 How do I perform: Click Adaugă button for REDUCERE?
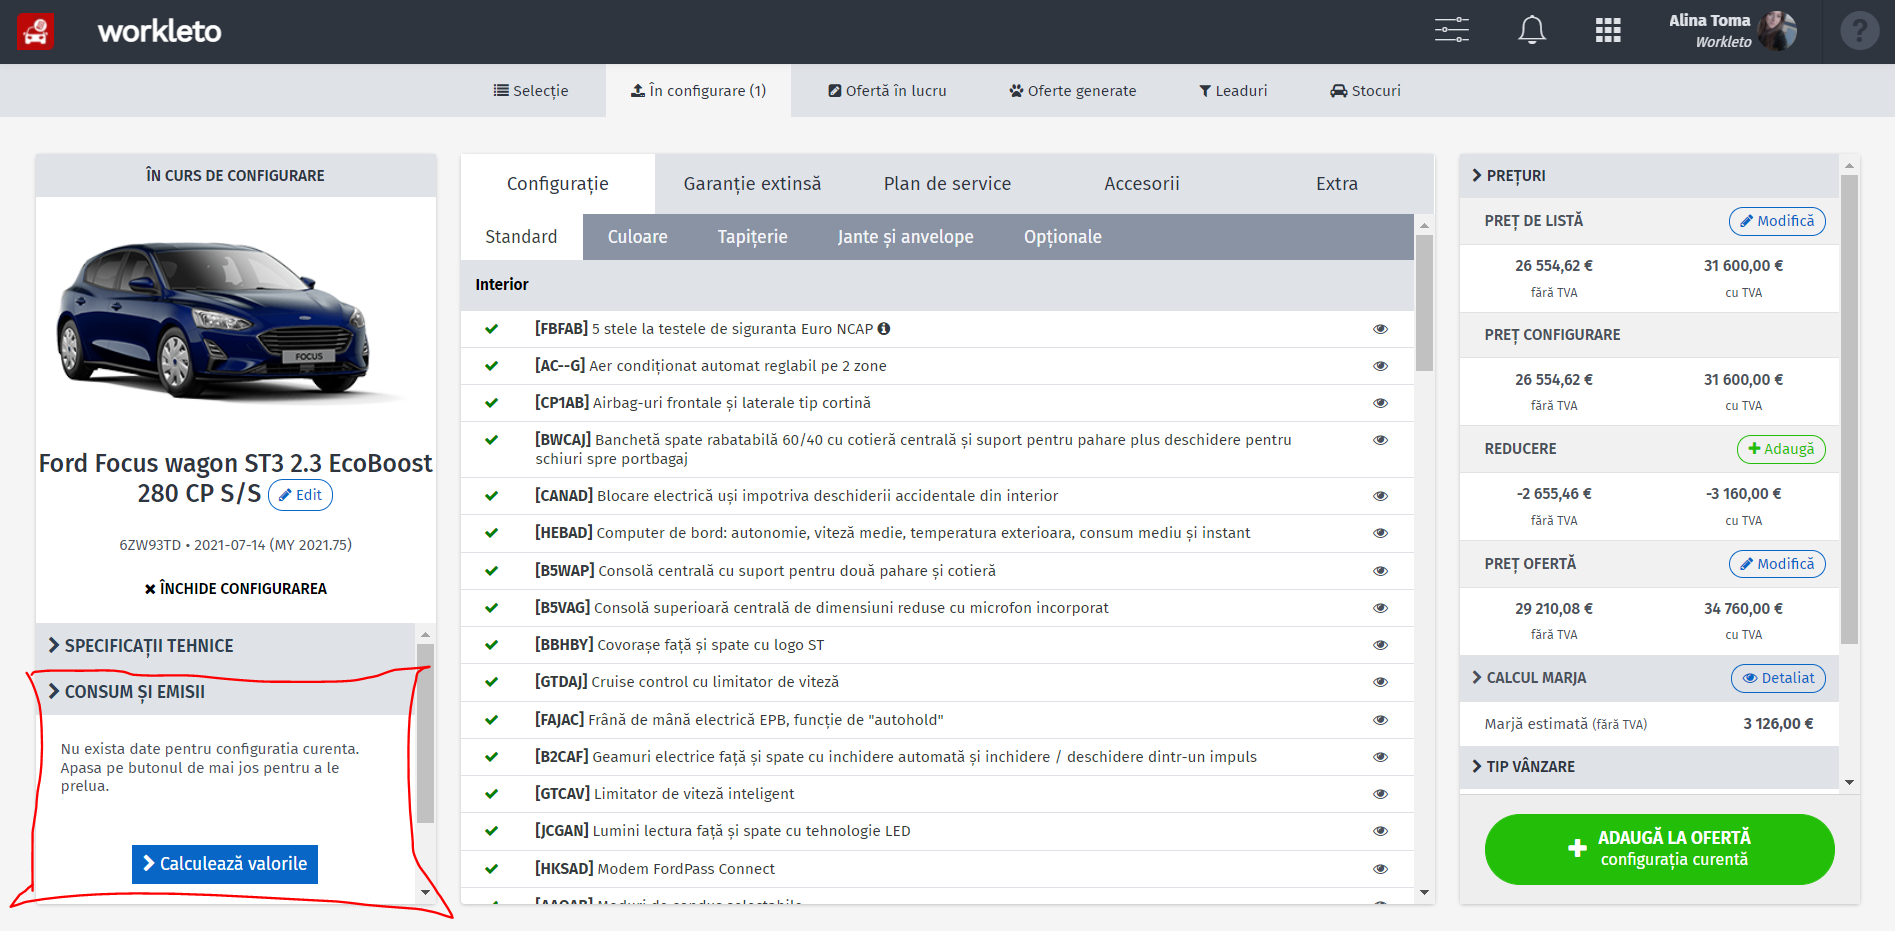pyautogui.click(x=1781, y=449)
